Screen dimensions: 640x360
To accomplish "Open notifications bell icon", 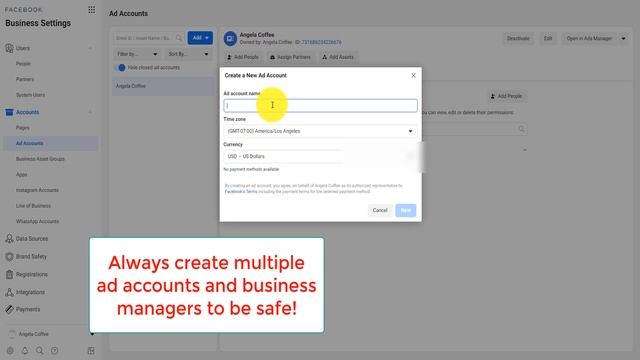I will 25,351.
